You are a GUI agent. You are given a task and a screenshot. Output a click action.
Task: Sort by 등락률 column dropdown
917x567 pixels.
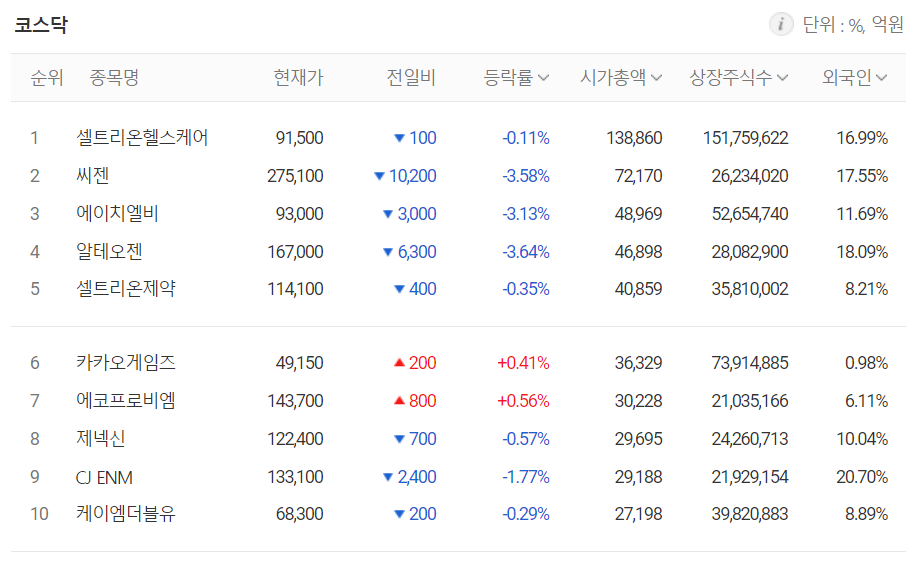(516, 77)
